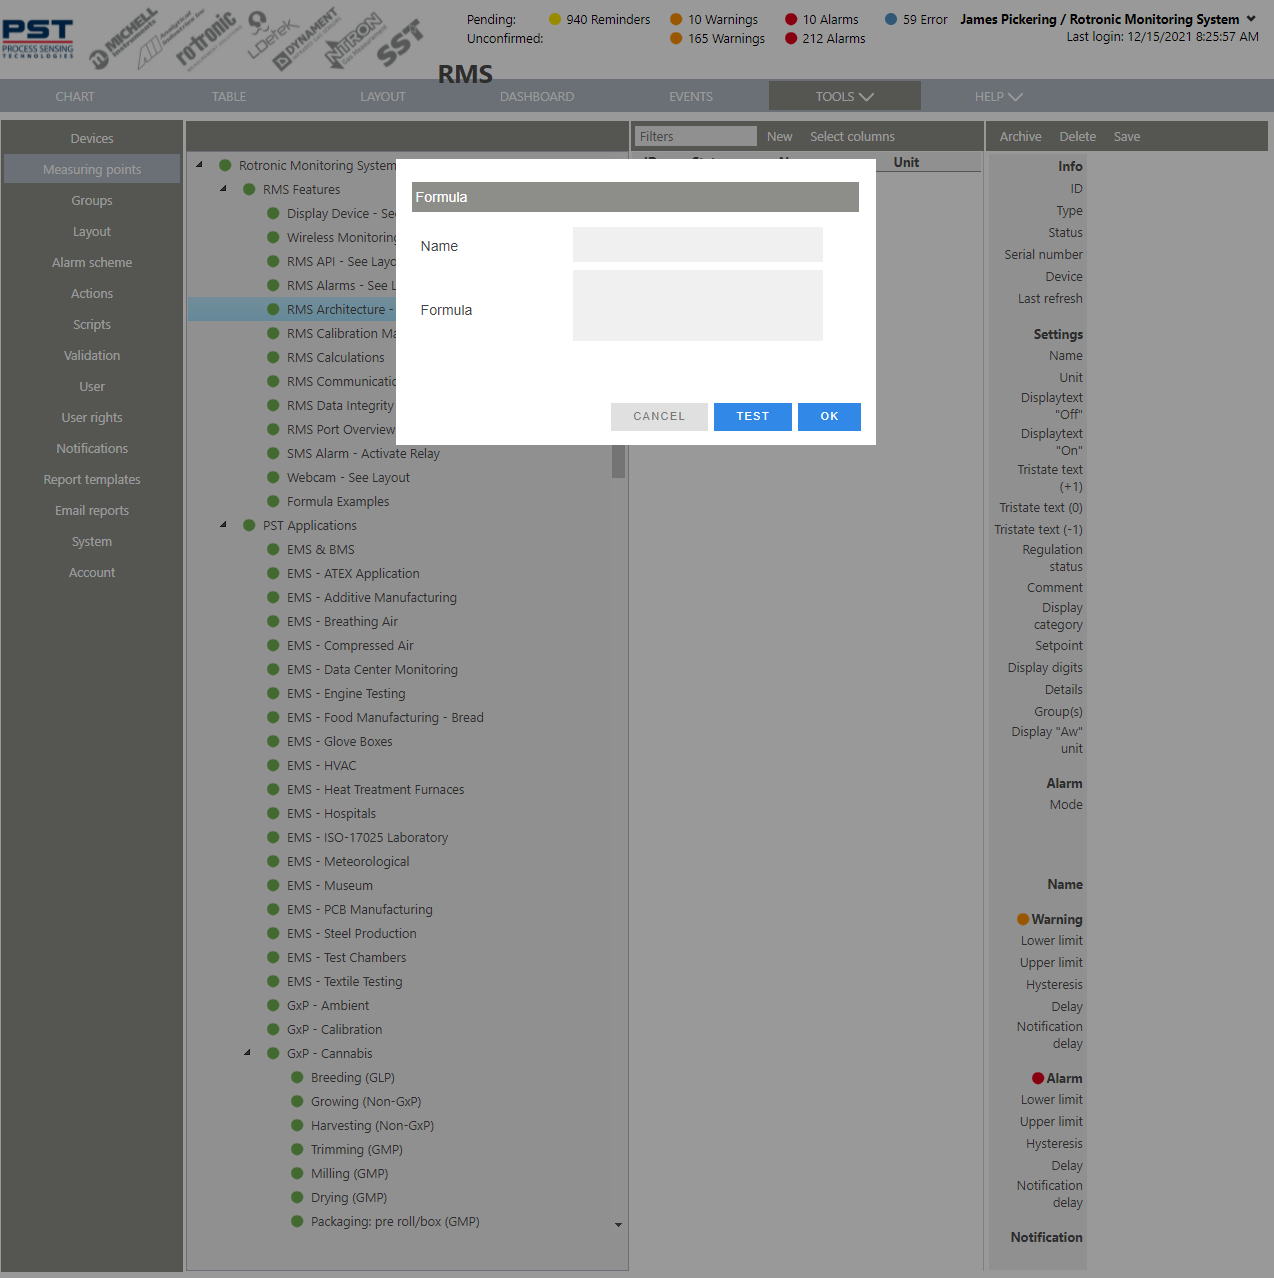The image size is (1274, 1278).
Task: Click the orange 165 Warnings unconfirmed dot
Action: [x=676, y=38]
